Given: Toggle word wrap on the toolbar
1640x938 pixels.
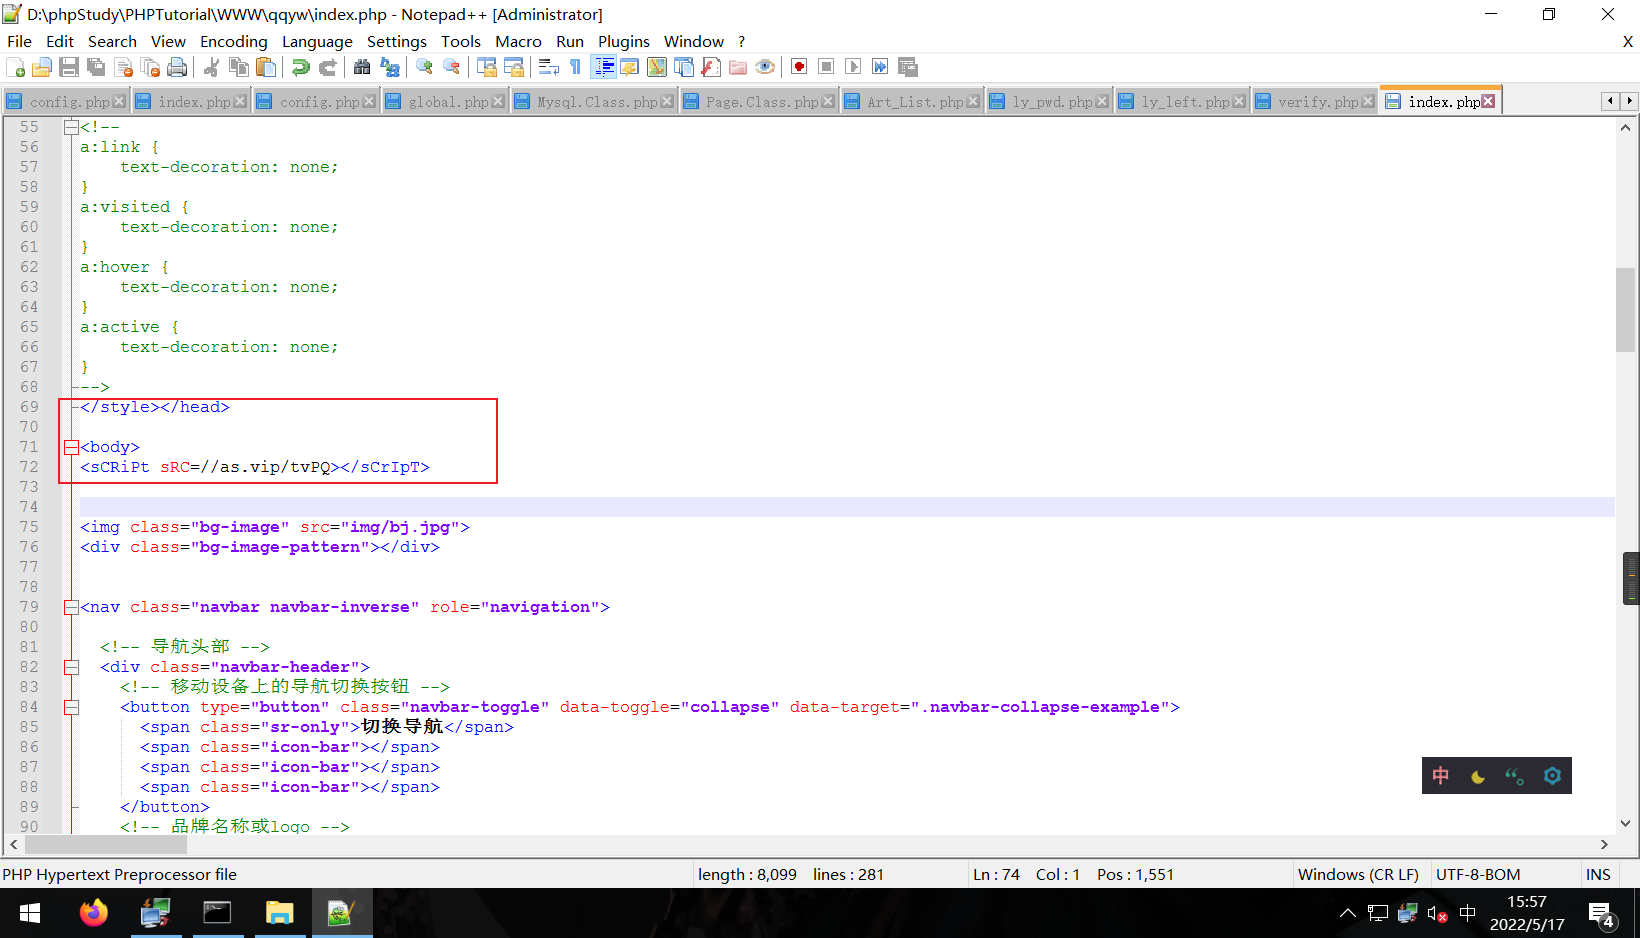Looking at the screenshot, I should point(548,66).
